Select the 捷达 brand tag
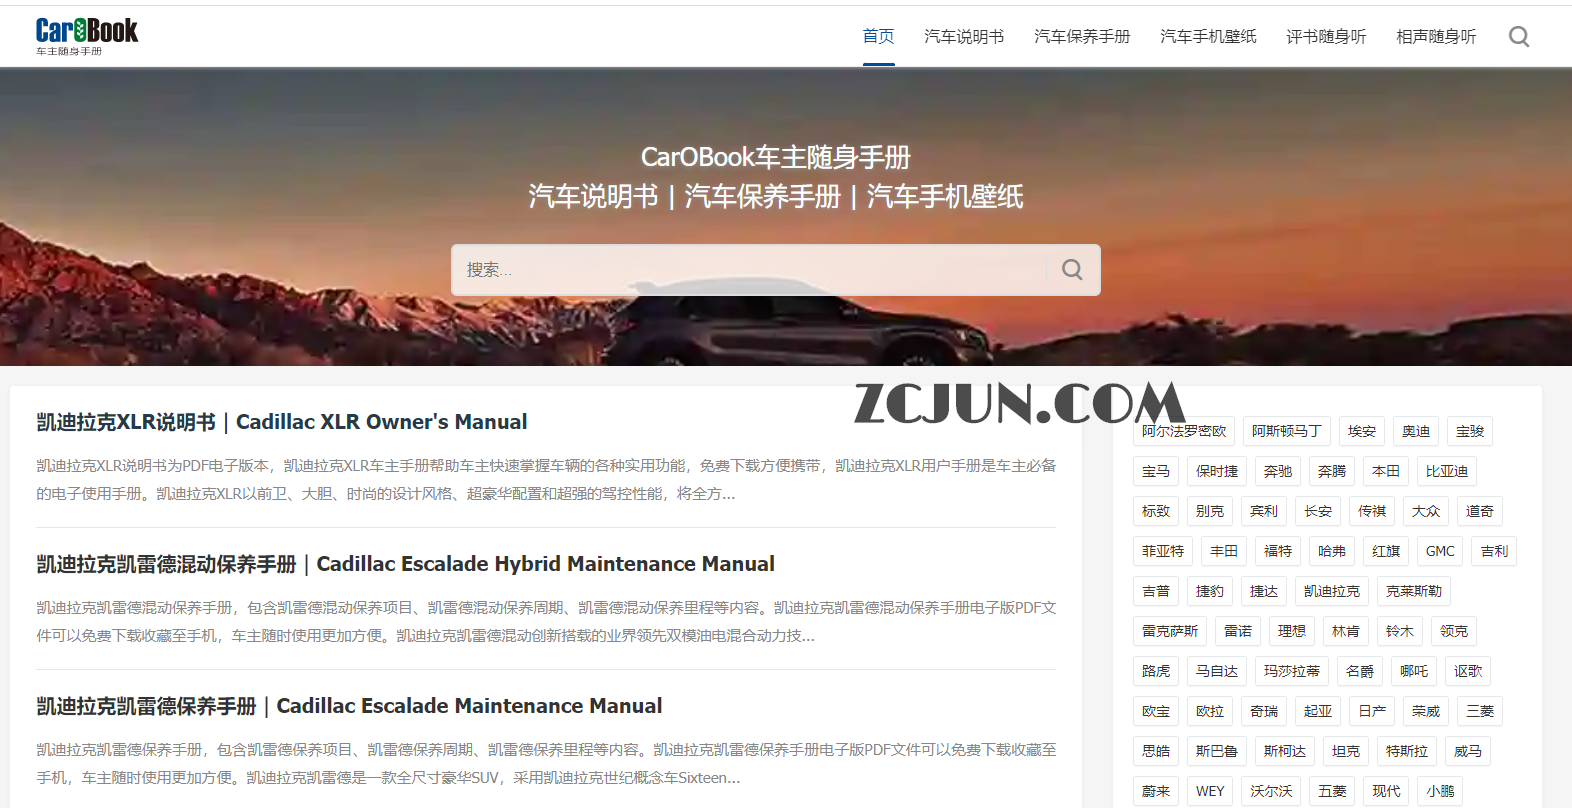Viewport: 1572px width, 808px height. [x=1264, y=591]
